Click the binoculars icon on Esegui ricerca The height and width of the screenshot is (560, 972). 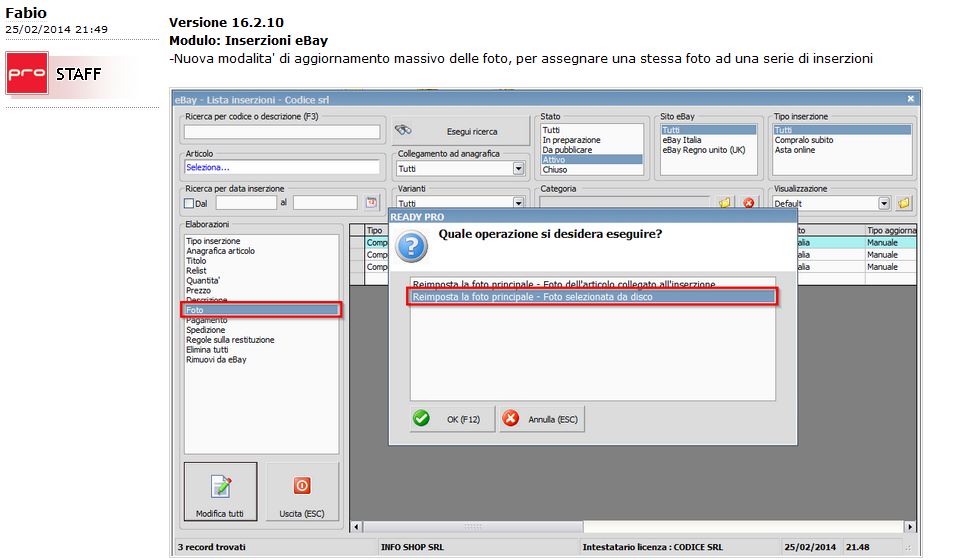(403, 130)
